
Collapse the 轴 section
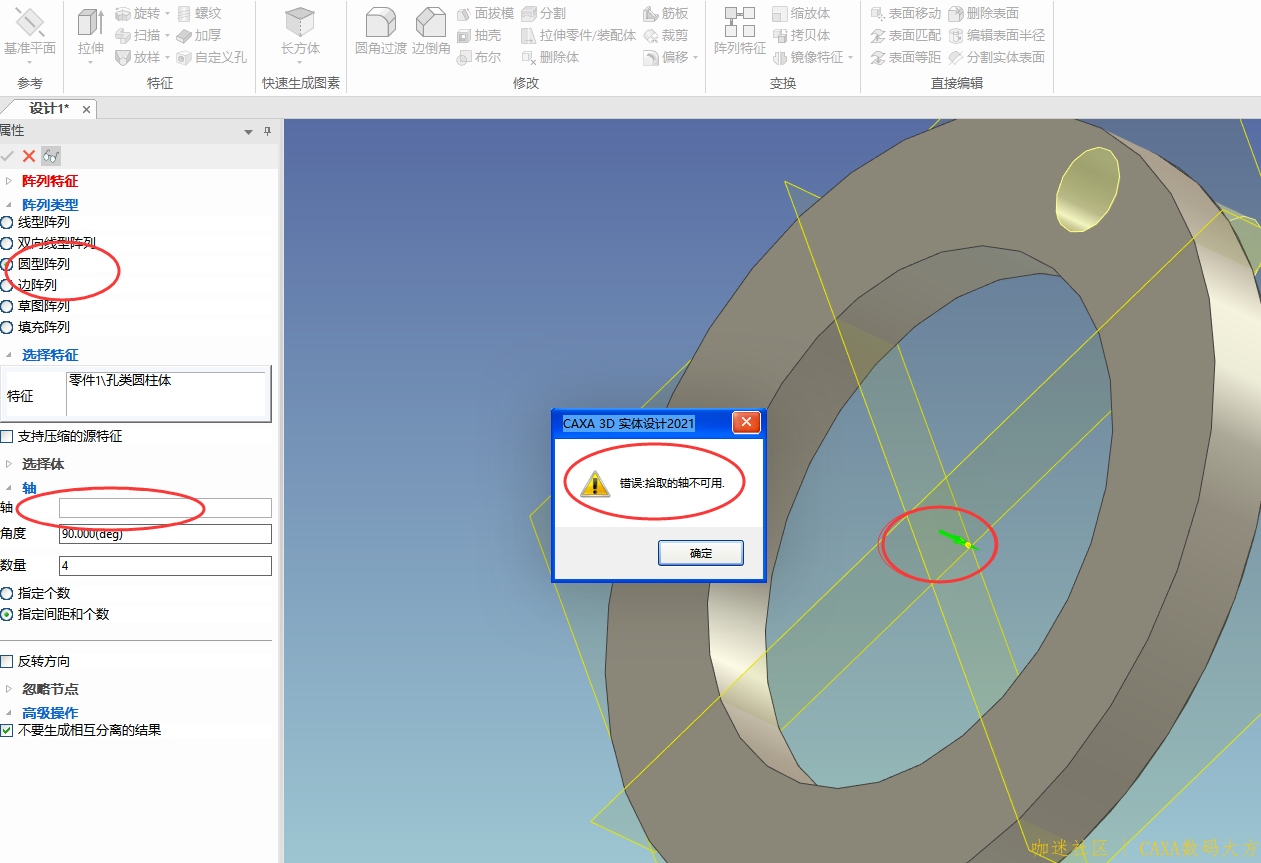click(10, 488)
